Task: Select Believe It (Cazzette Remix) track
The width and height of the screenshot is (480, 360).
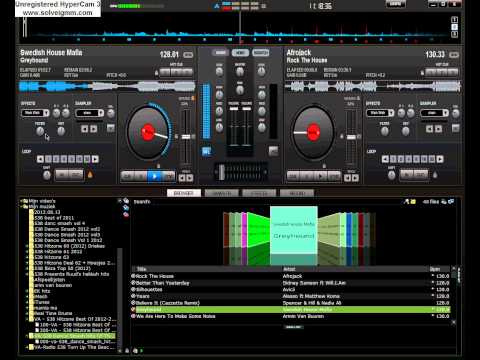Action: pos(291,303)
